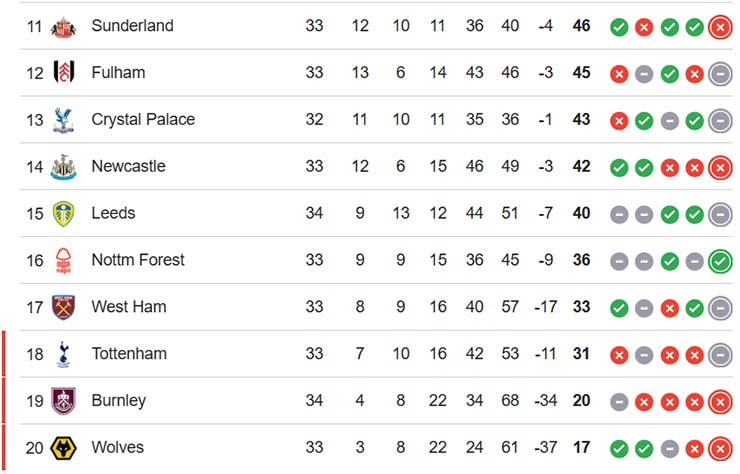The width and height of the screenshot is (740, 474).
Task: Click Sunderland's most recent loss icon
Action: pyautogui.click(x=719, y=26)
